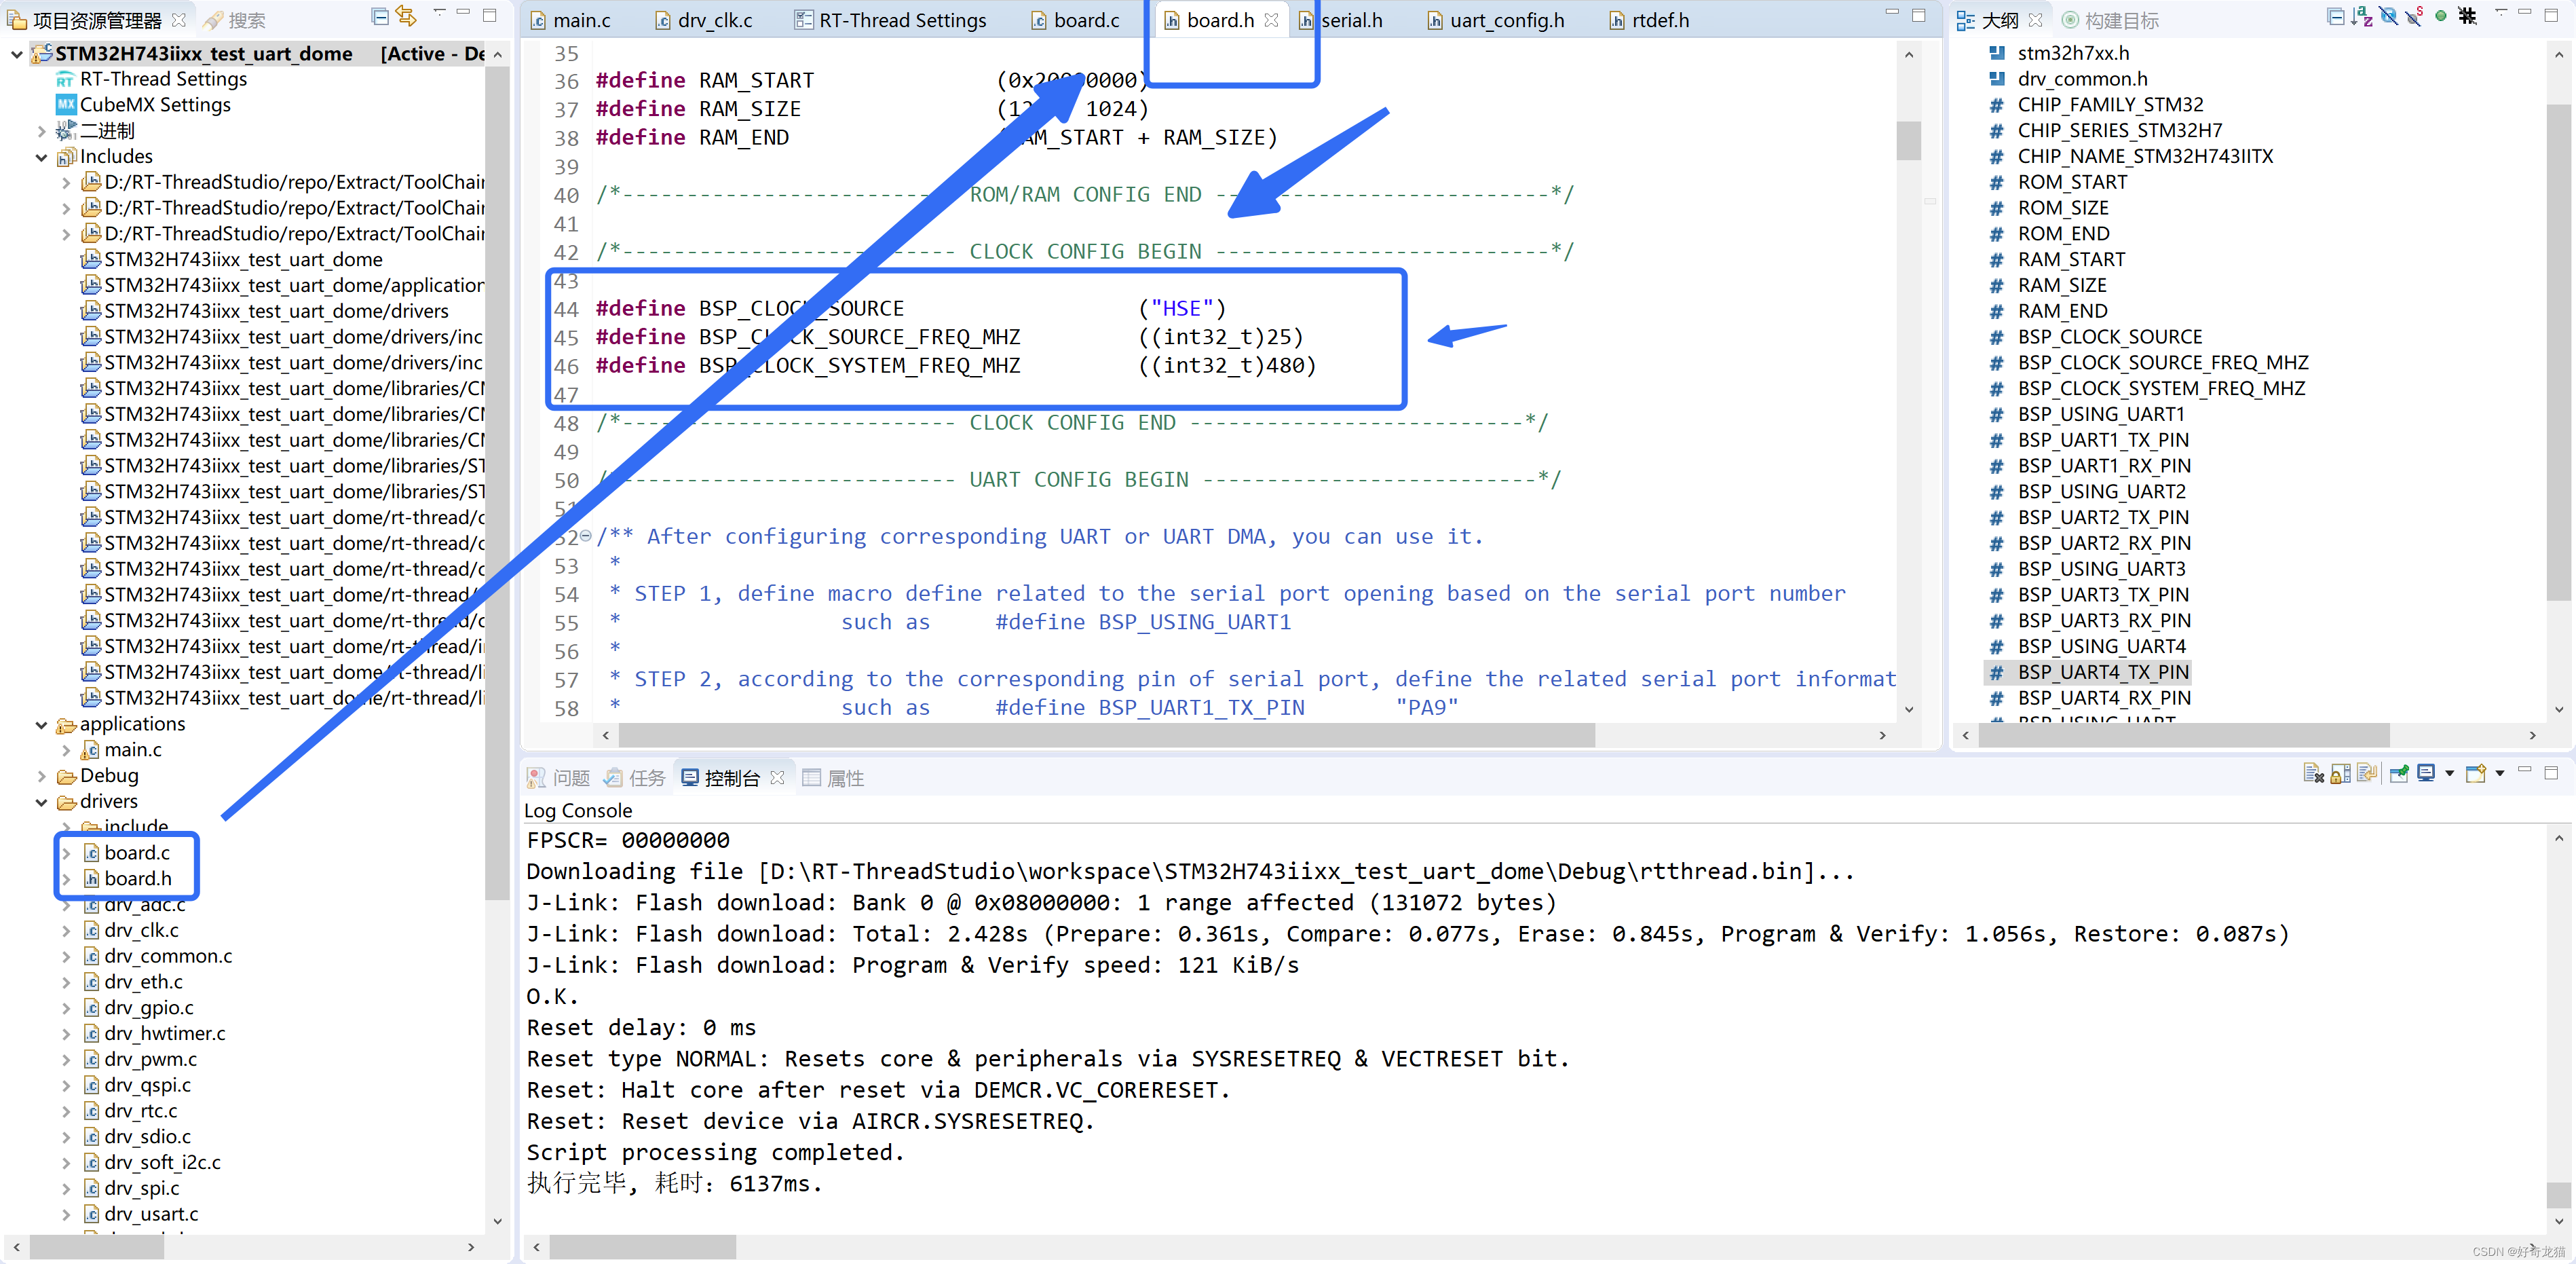Expand the Debug folder
The height and width of the screenshot is (1264, 2576).
click(41, 776)
